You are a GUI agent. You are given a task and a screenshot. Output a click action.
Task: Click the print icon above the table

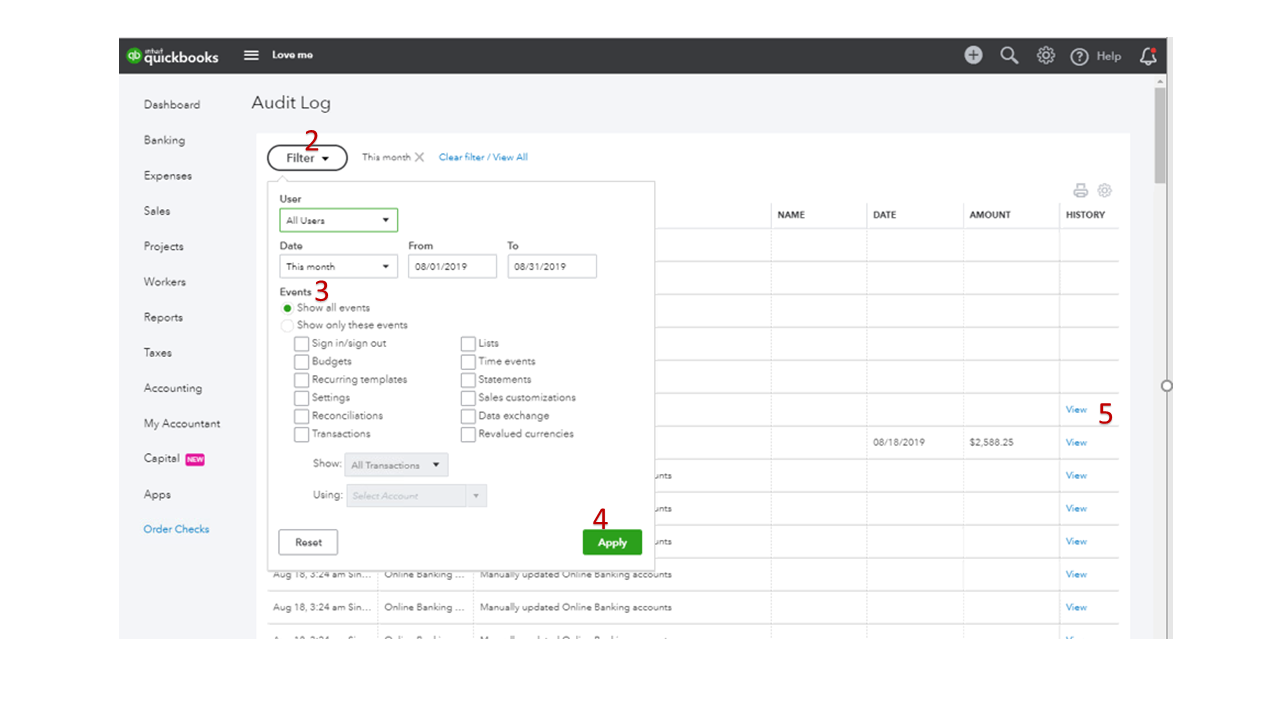(x=1080, y=190)
